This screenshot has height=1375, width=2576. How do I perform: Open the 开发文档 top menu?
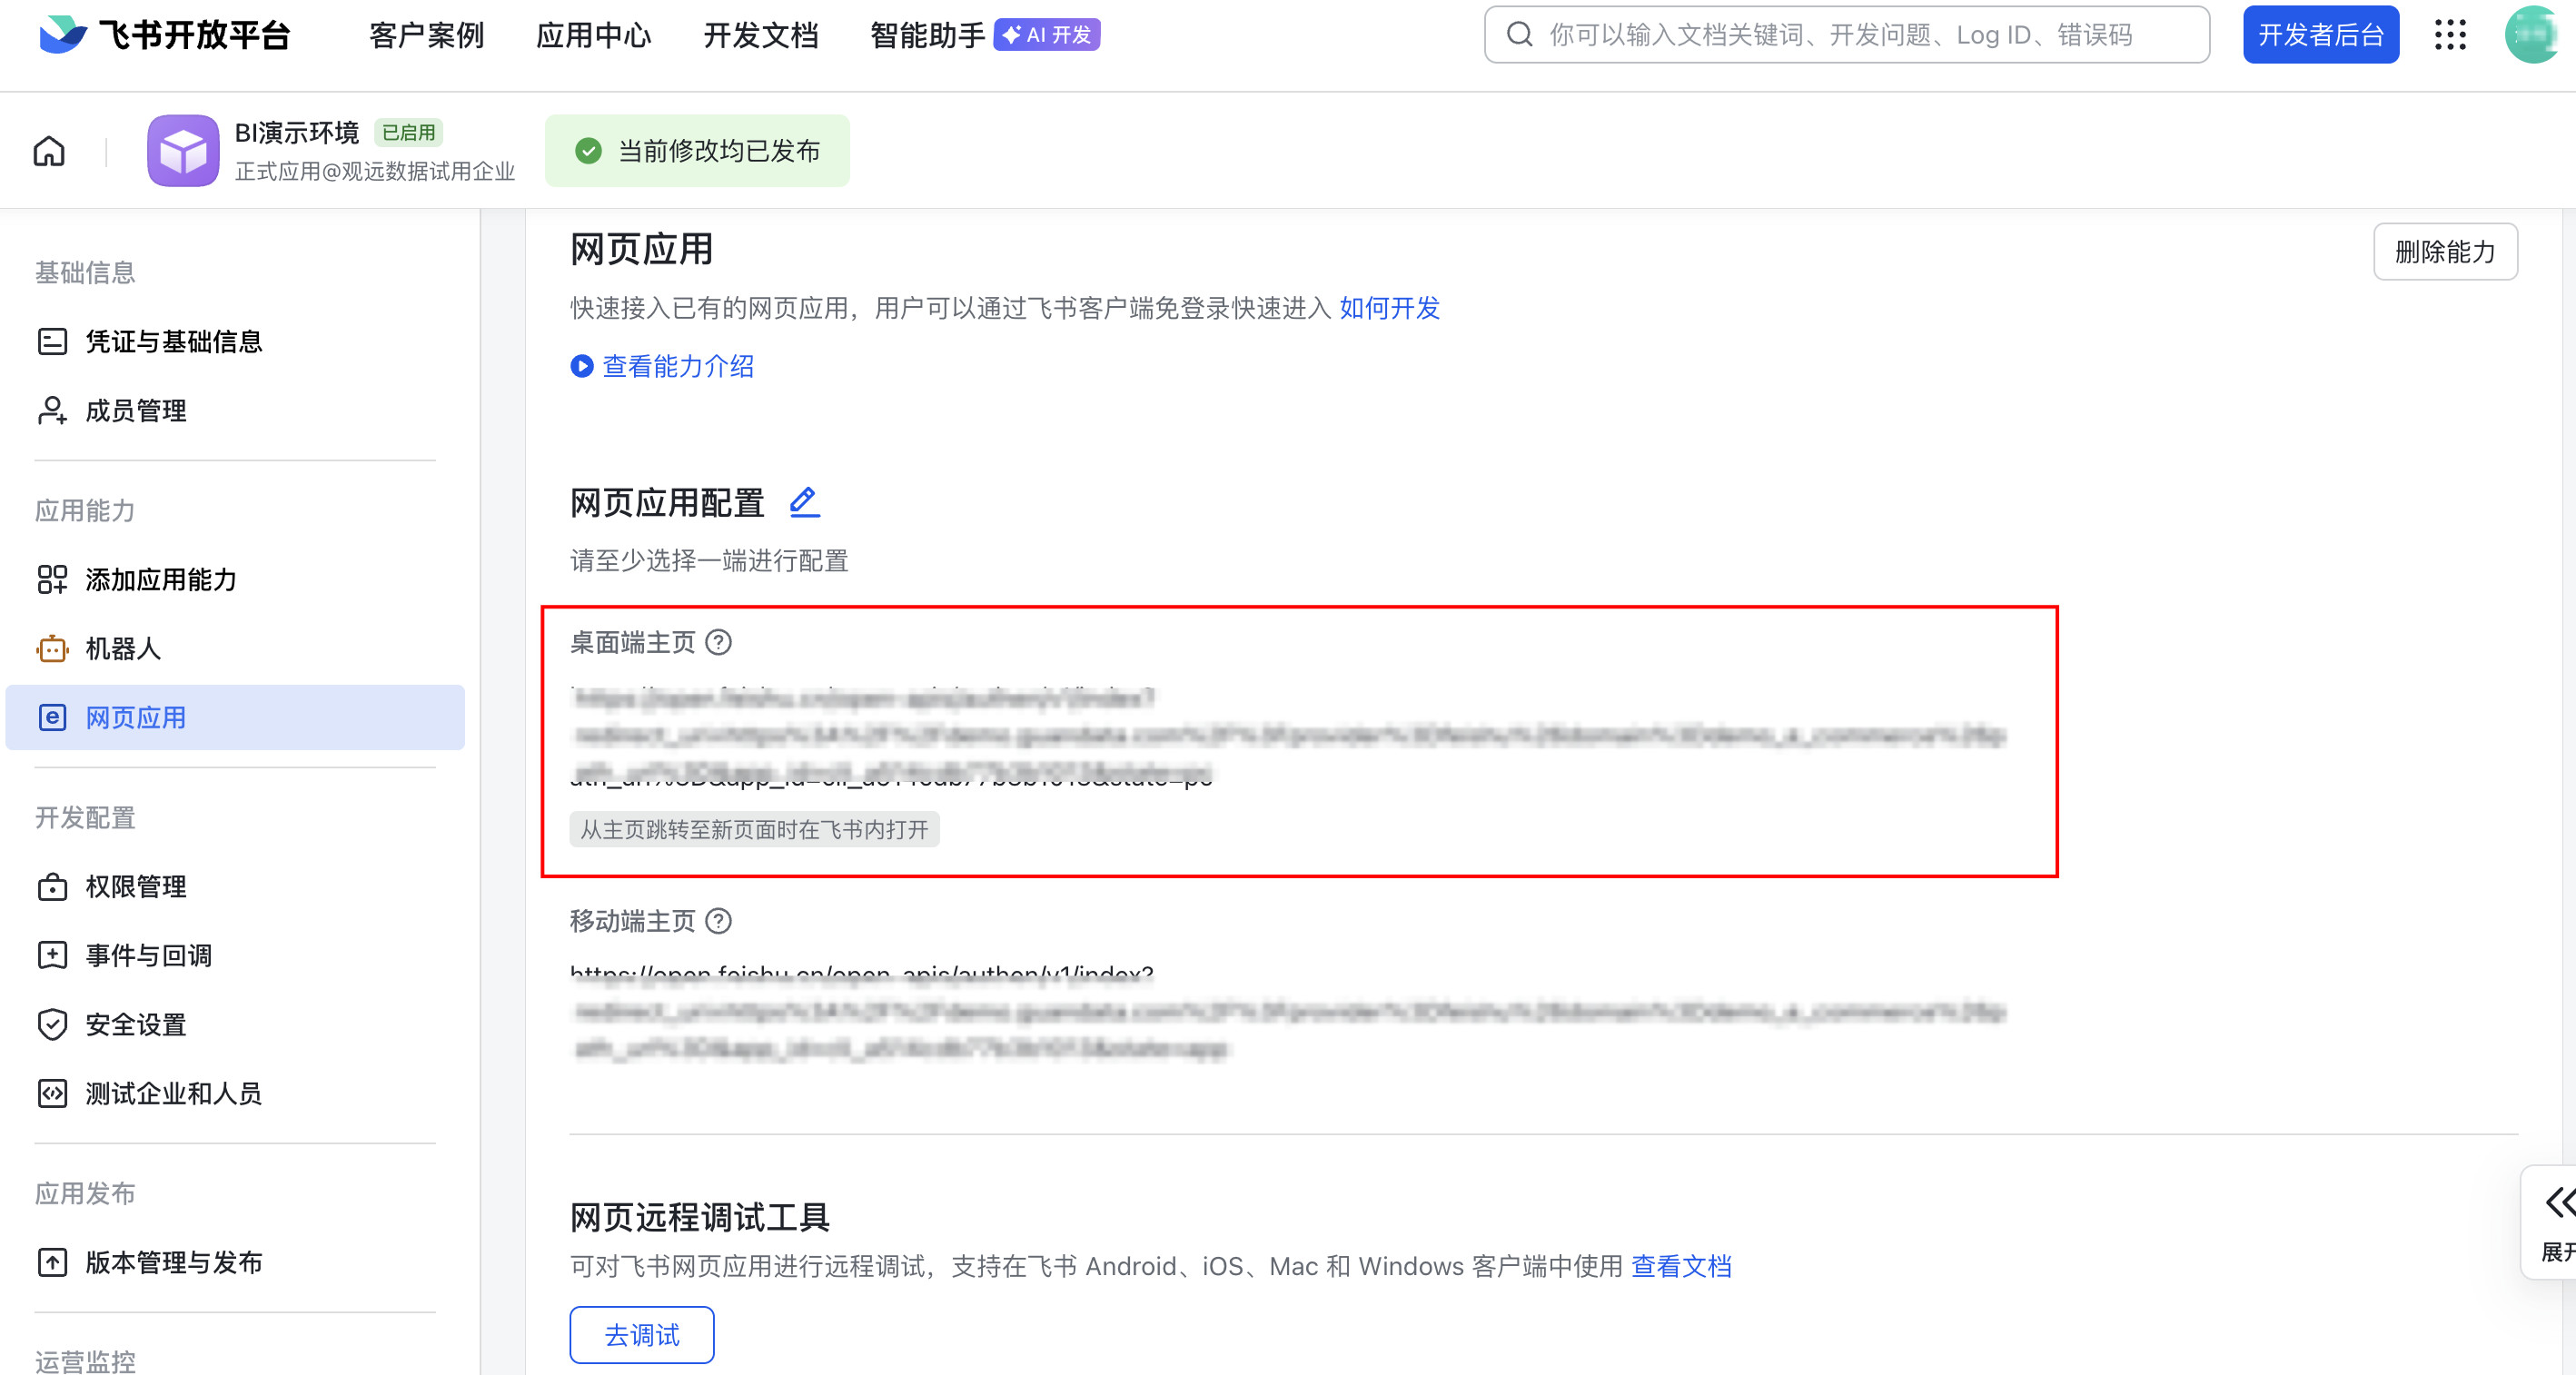(x=761, y=35)
